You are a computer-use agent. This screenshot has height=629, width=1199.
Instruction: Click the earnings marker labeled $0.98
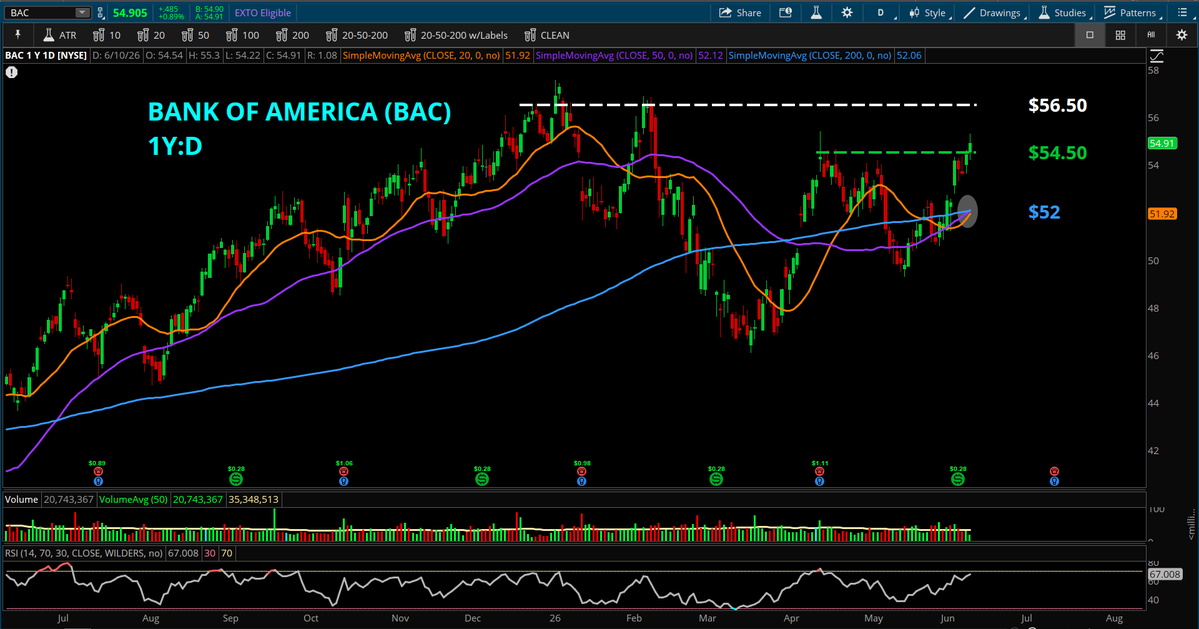(581, 472)
